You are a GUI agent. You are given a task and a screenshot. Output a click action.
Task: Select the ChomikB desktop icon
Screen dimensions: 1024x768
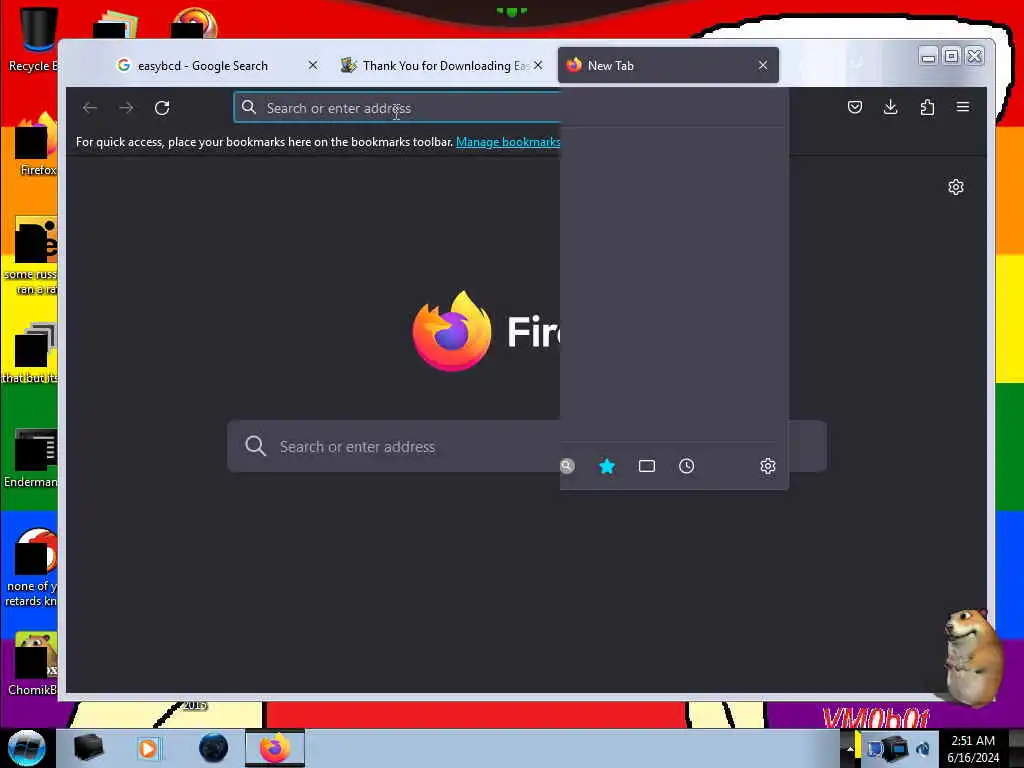(33, 664)
